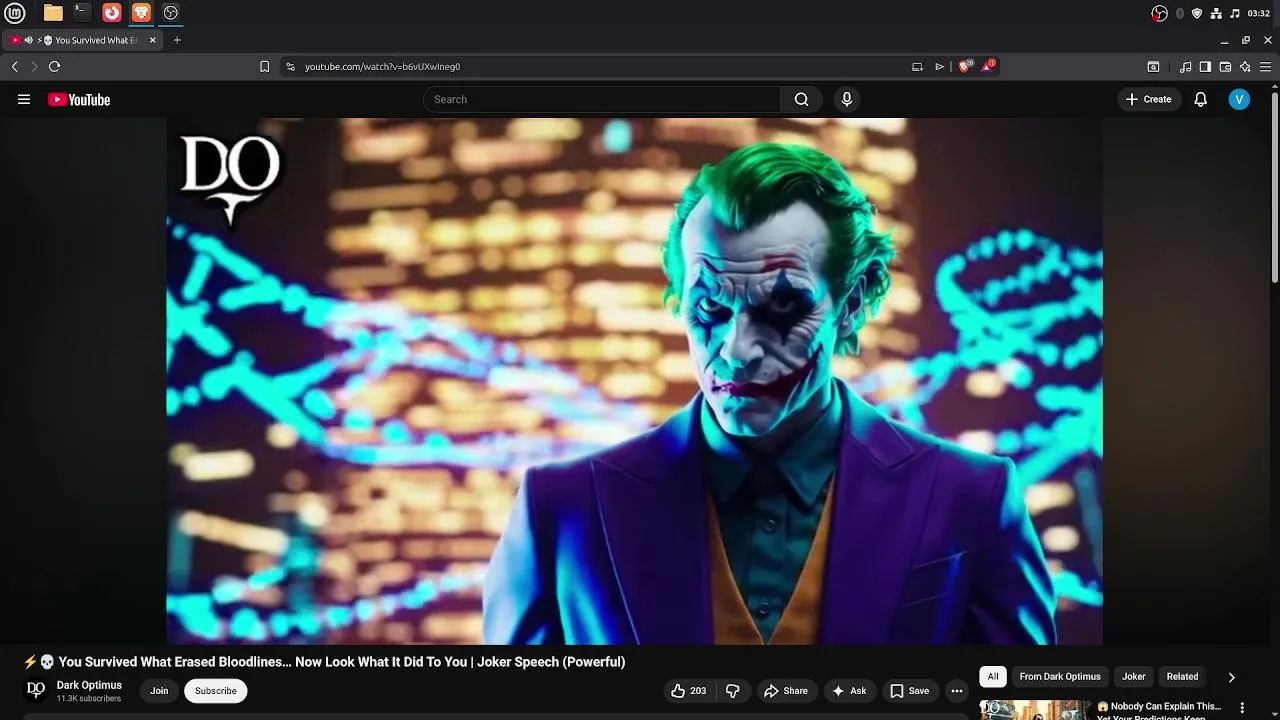Open Firefox from the panel
This screenshot has width=1280, height=720.
[x=112, y=13]
